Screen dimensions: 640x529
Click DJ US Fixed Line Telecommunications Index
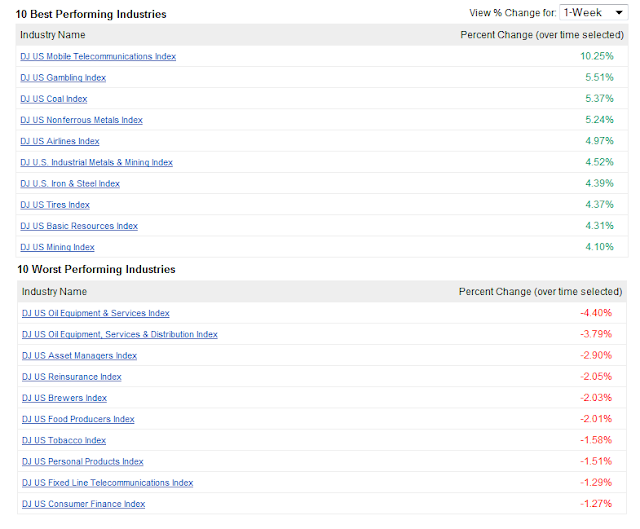(108, 483)
